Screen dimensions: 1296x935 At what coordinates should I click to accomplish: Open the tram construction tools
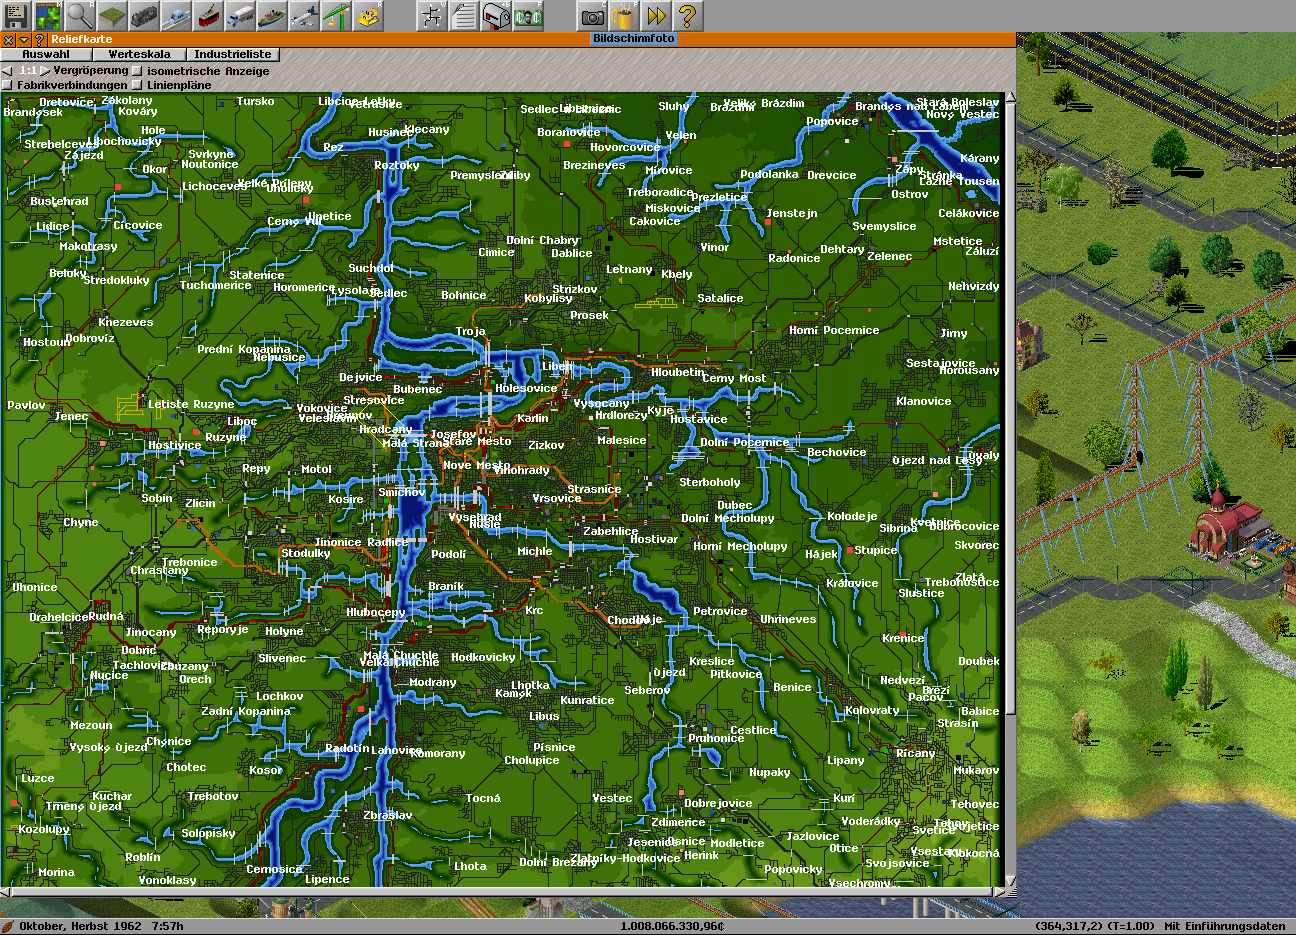pos(208,16)
